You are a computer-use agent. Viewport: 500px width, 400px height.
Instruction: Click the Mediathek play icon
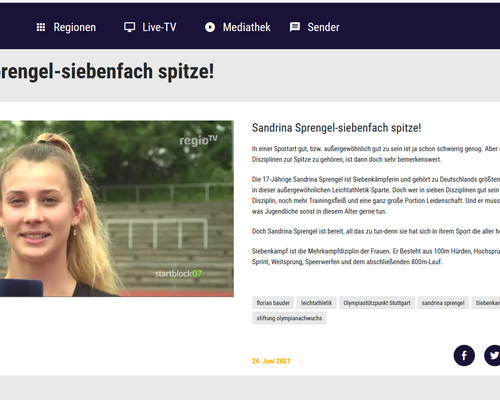click(x=210, y=27)
